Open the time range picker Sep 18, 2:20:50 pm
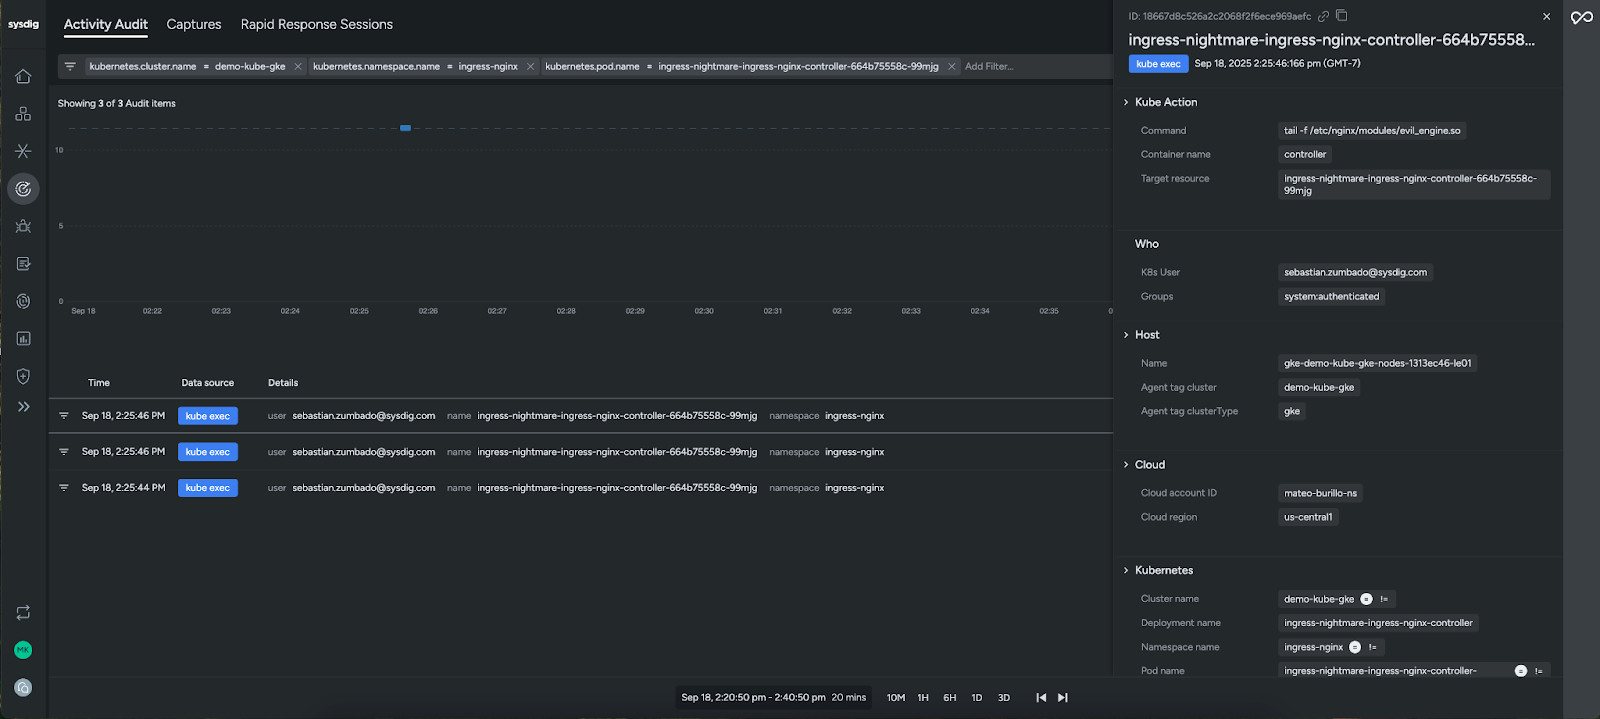Image resolution: width=1600 pixels, height=719 pixels. pyautogui.click(x=774, y=698)
